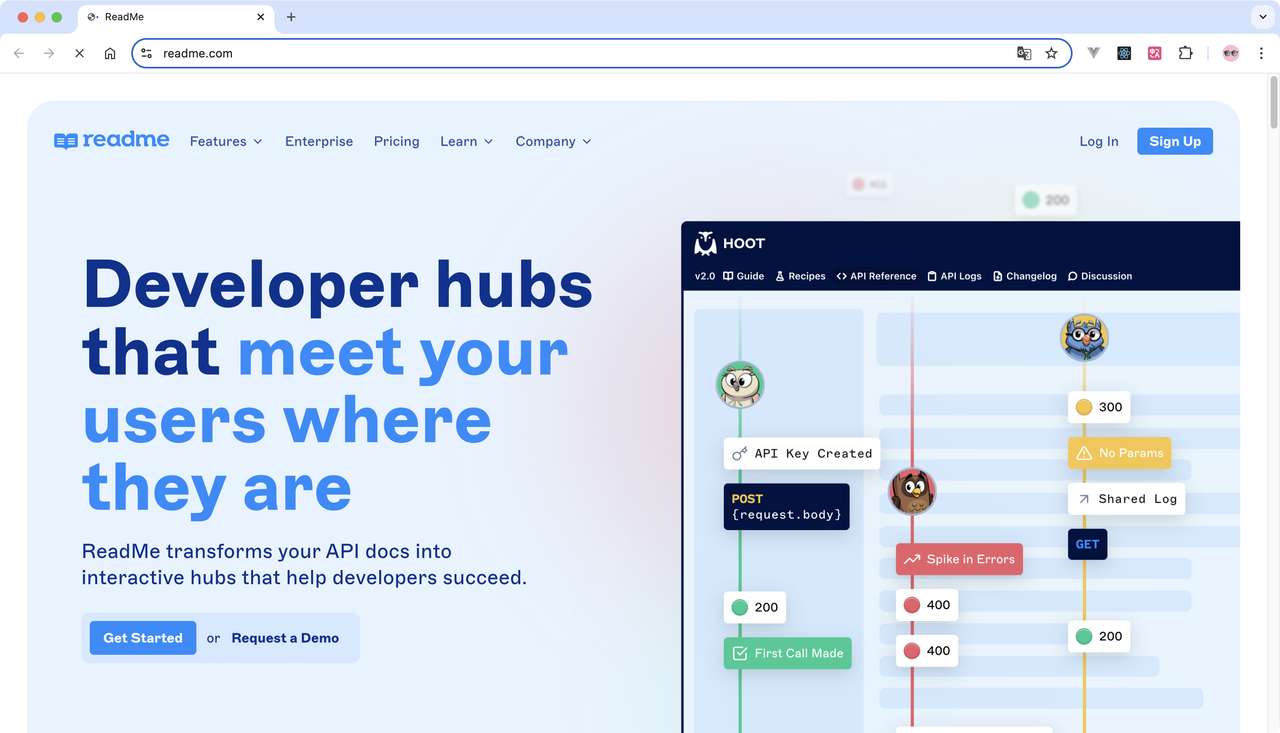The image size is (1280, 733).
Task: Select the ReadMe browser tab
Action: [x=175, y=17]
